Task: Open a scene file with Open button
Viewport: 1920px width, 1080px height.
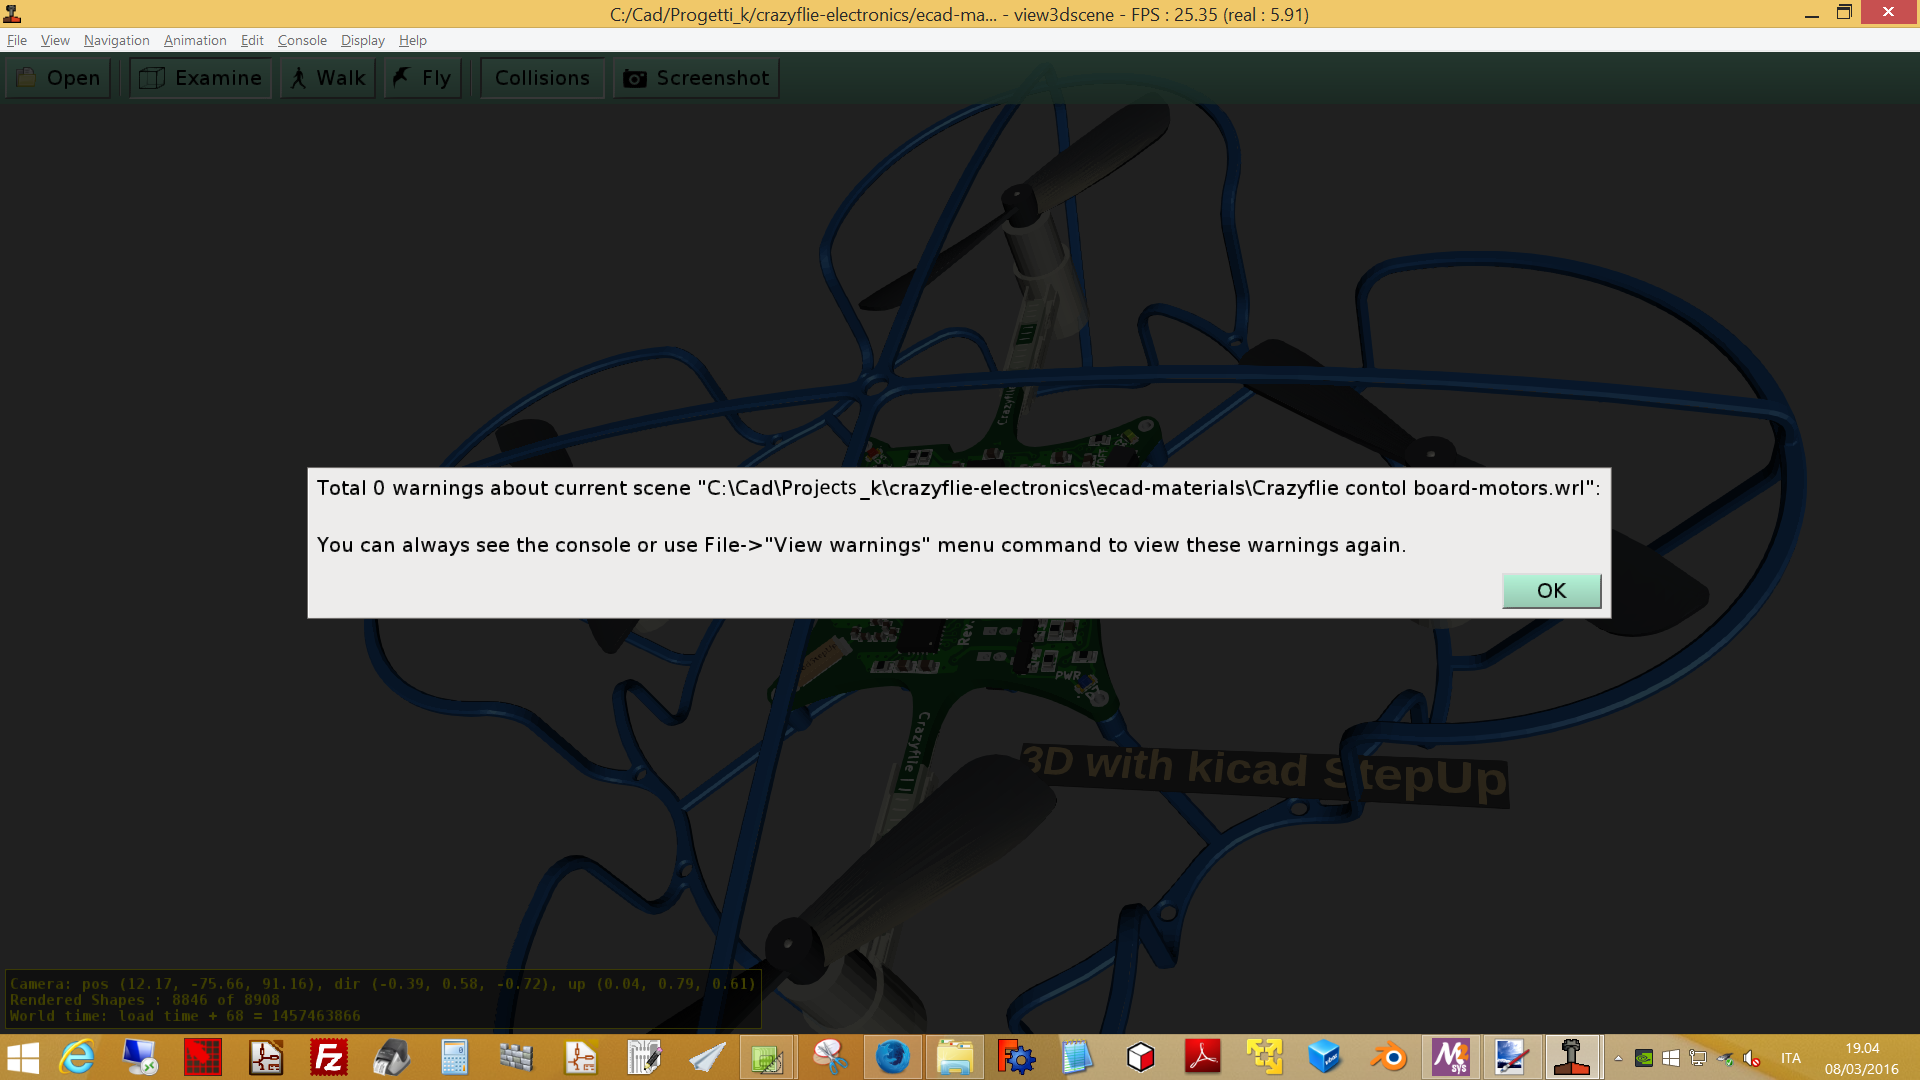Action: pos(59,78)
